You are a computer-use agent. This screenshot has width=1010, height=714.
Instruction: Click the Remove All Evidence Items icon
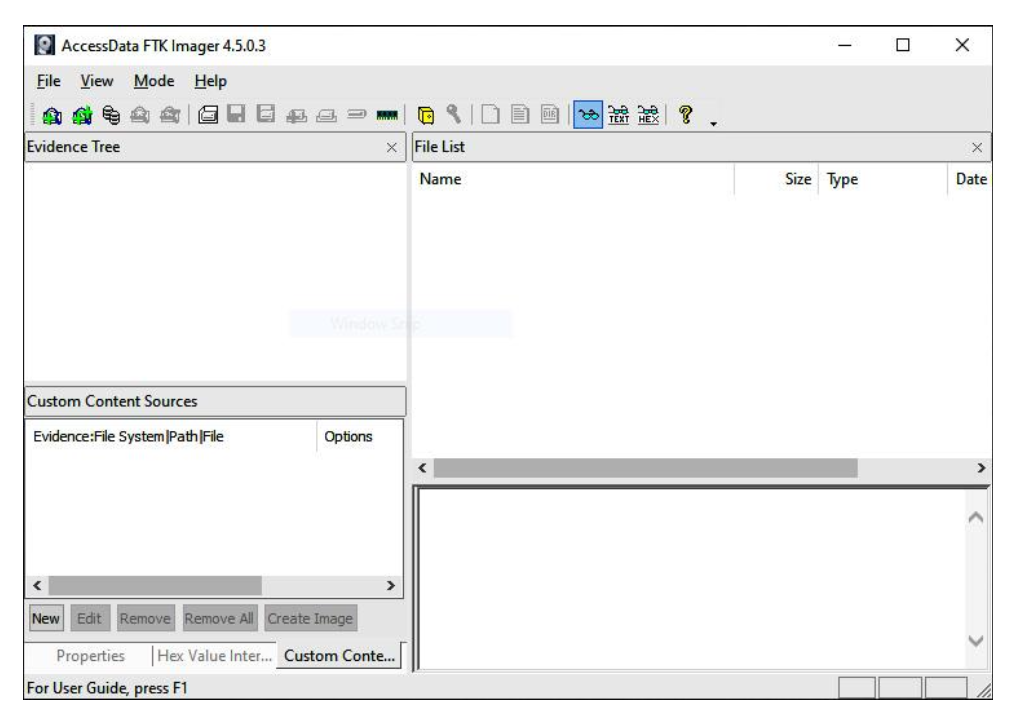pos(170,115)
